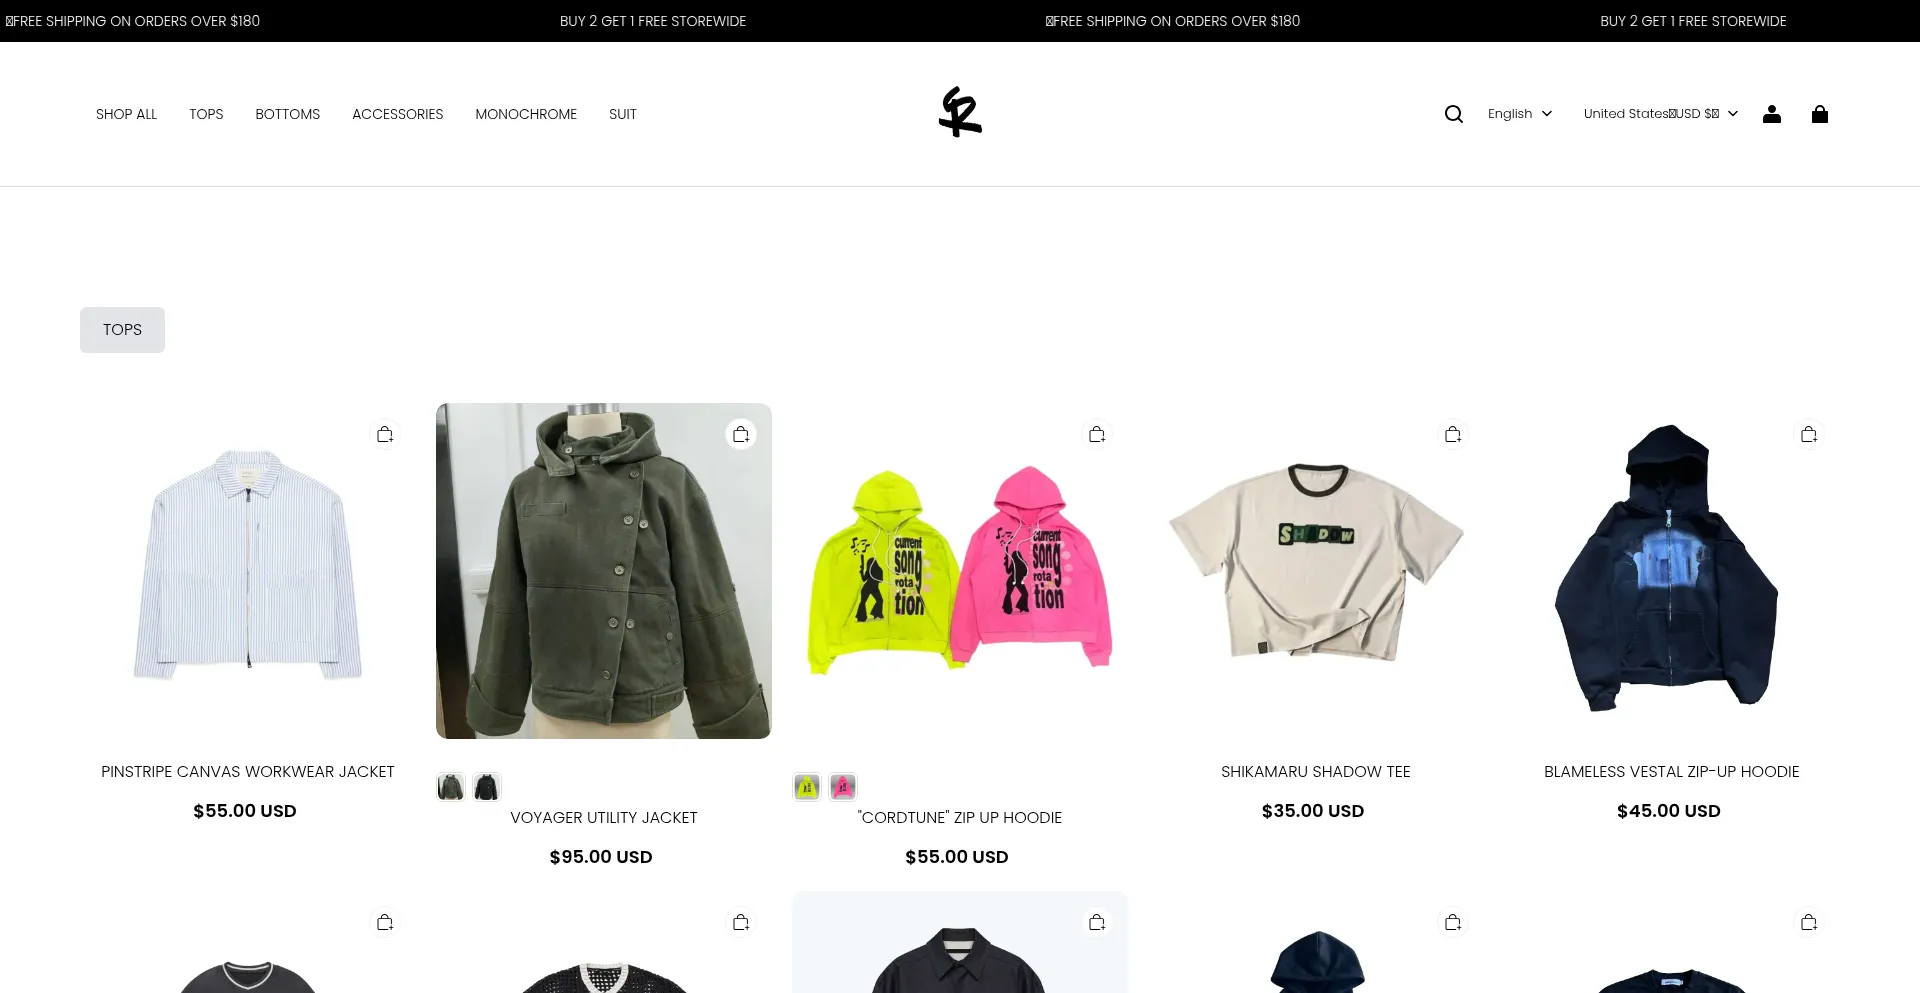Viewport: 1920px width, 993px height.
Task: Open the Shikamaru Shadow Tee product image
Action: (1316, 571)
